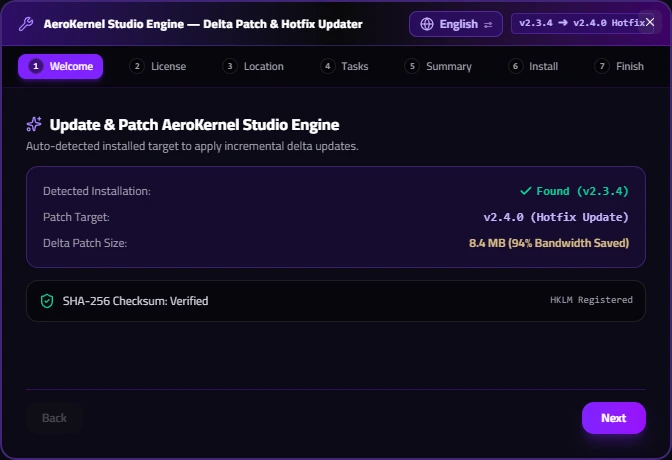This screenshot has width=672, height=460.
Task: Click 'Update & Patch AeroKernel Studio Engine' heading
Action: (194, 125)
